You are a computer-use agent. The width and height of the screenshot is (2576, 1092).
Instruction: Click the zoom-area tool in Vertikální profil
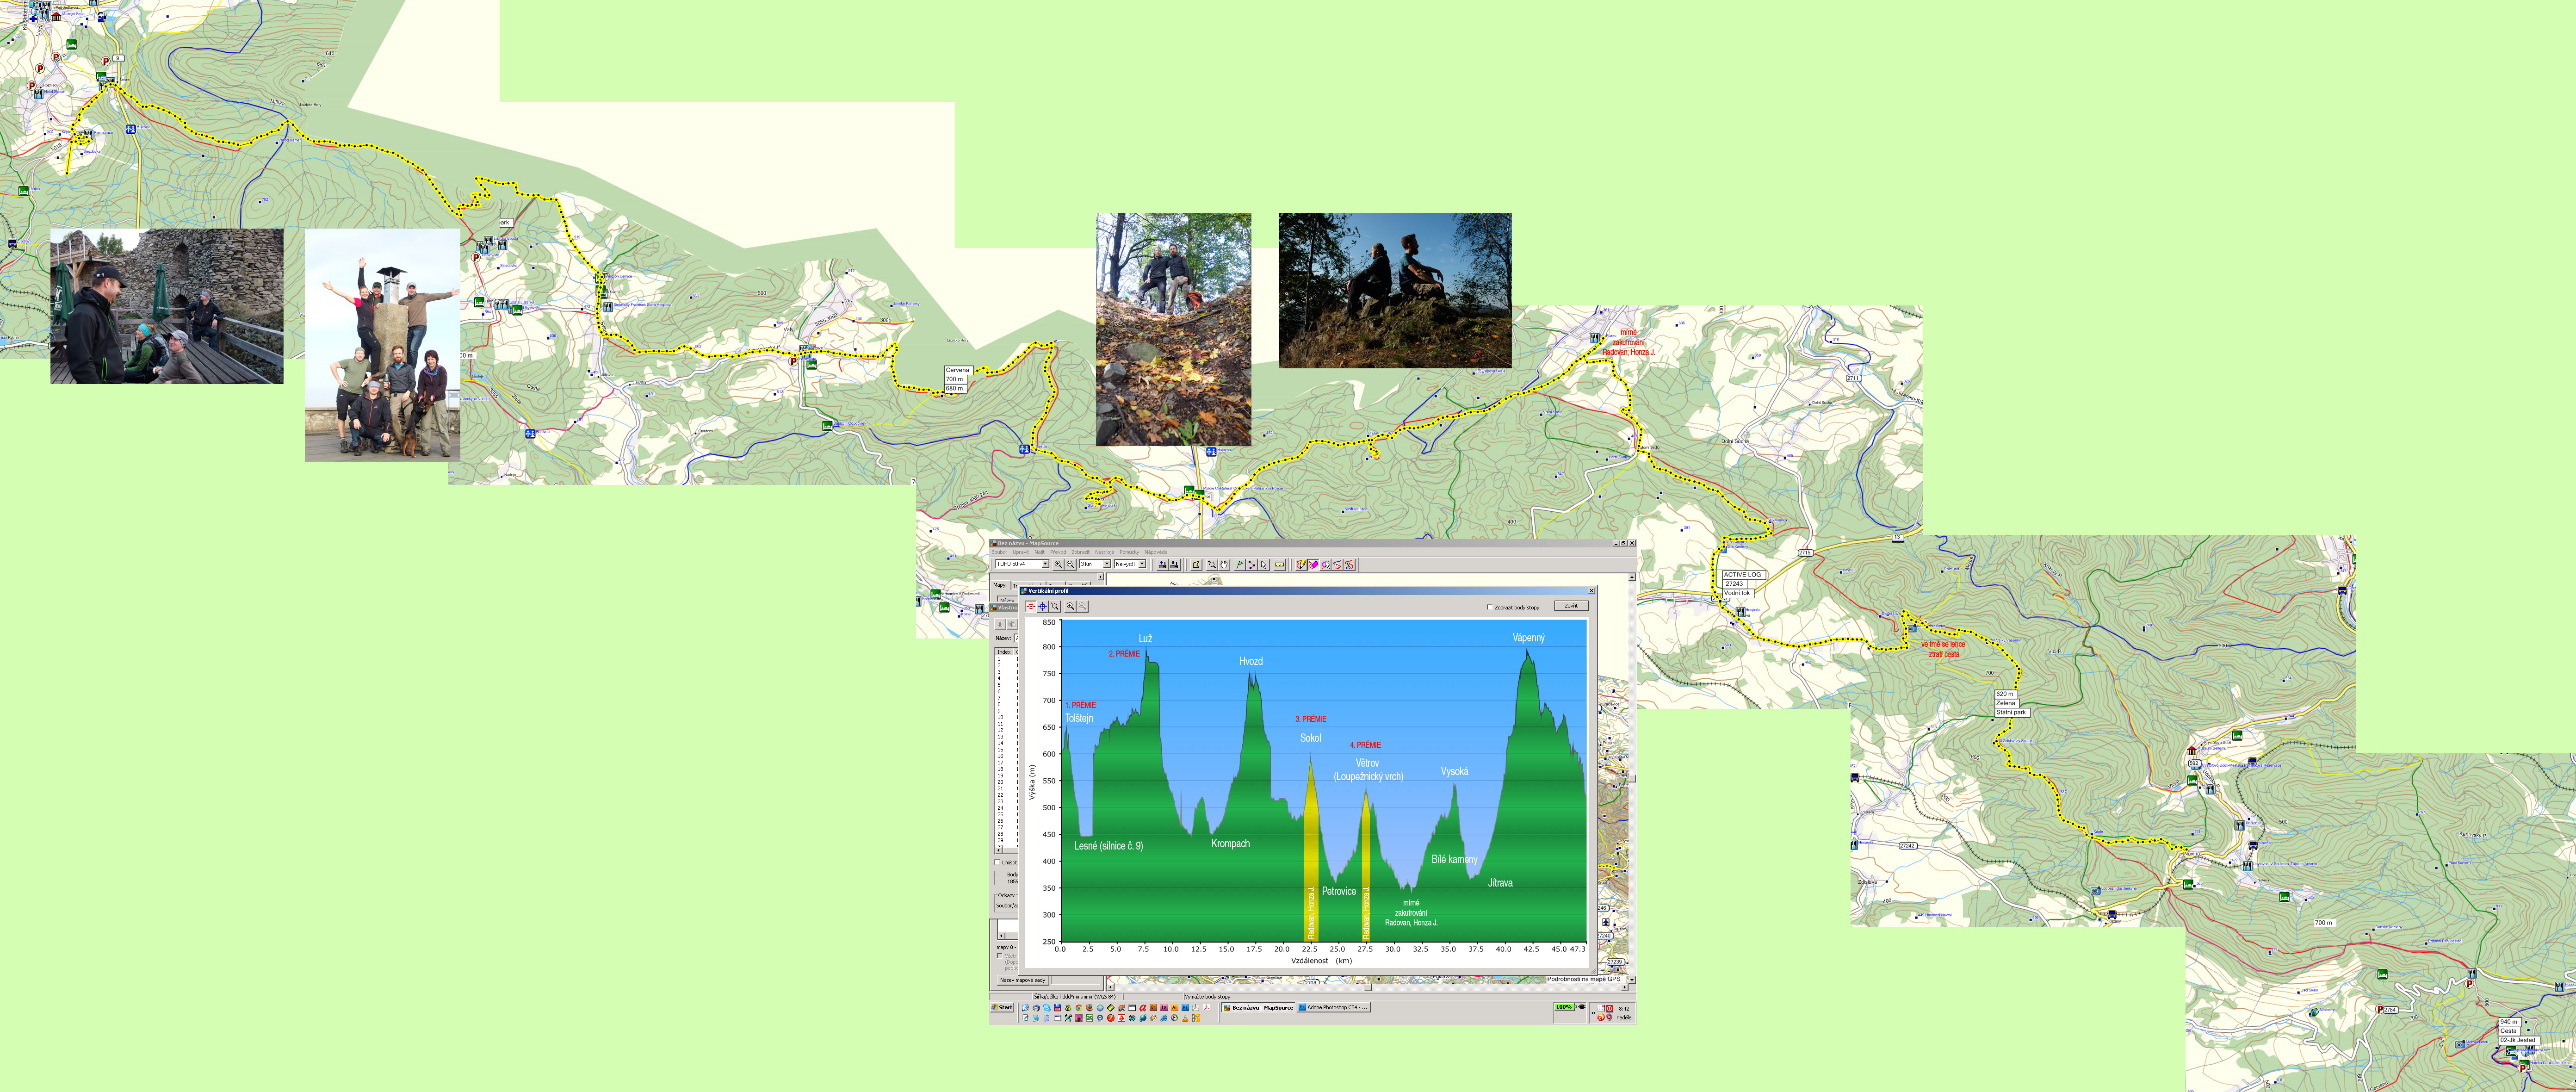[1055, 607]
